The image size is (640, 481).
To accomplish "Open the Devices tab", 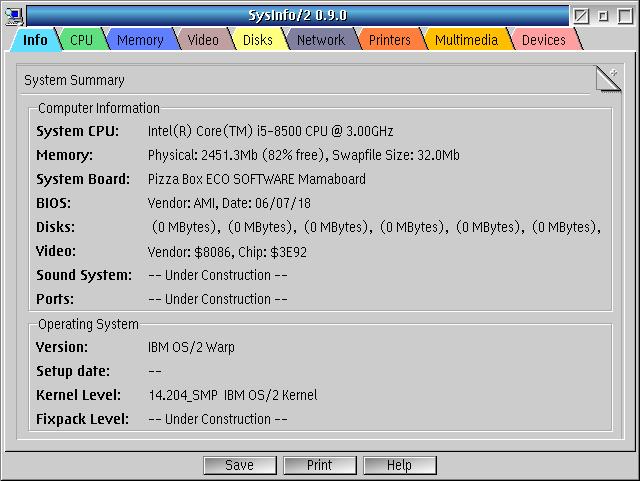I will click(x=544, y=40).
